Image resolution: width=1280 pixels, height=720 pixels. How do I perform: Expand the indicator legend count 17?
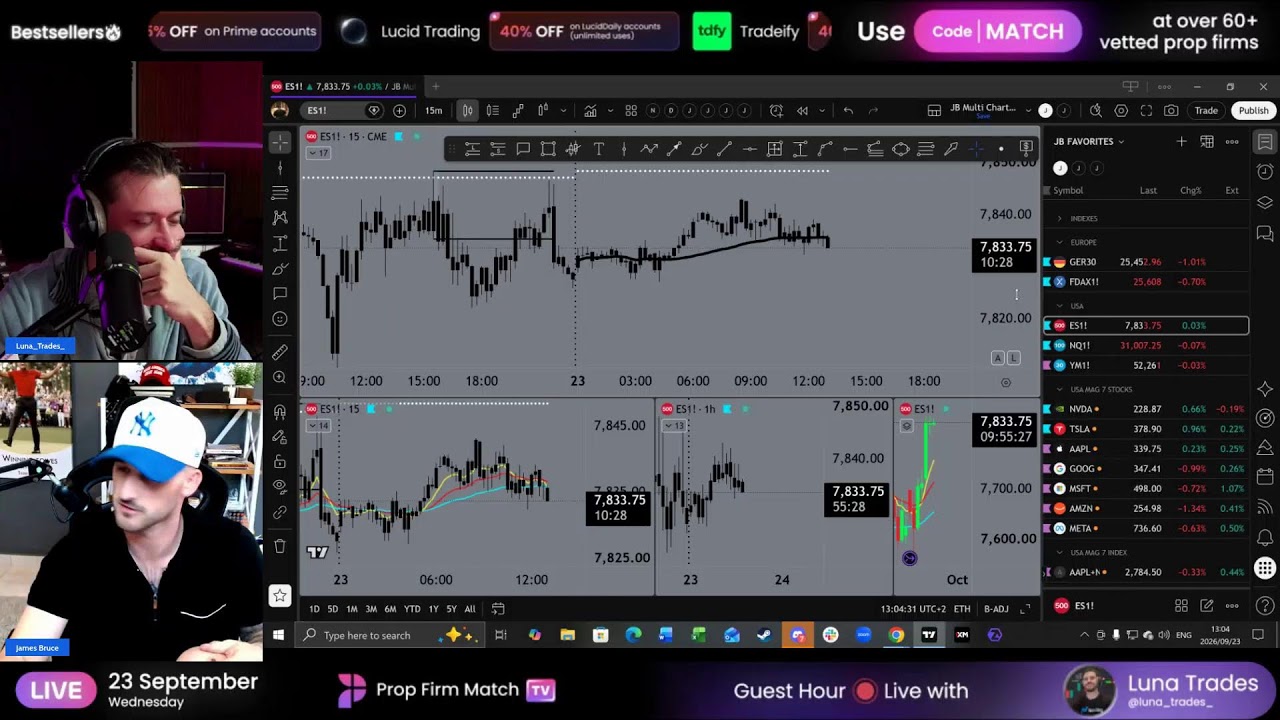tap(319, 153)
